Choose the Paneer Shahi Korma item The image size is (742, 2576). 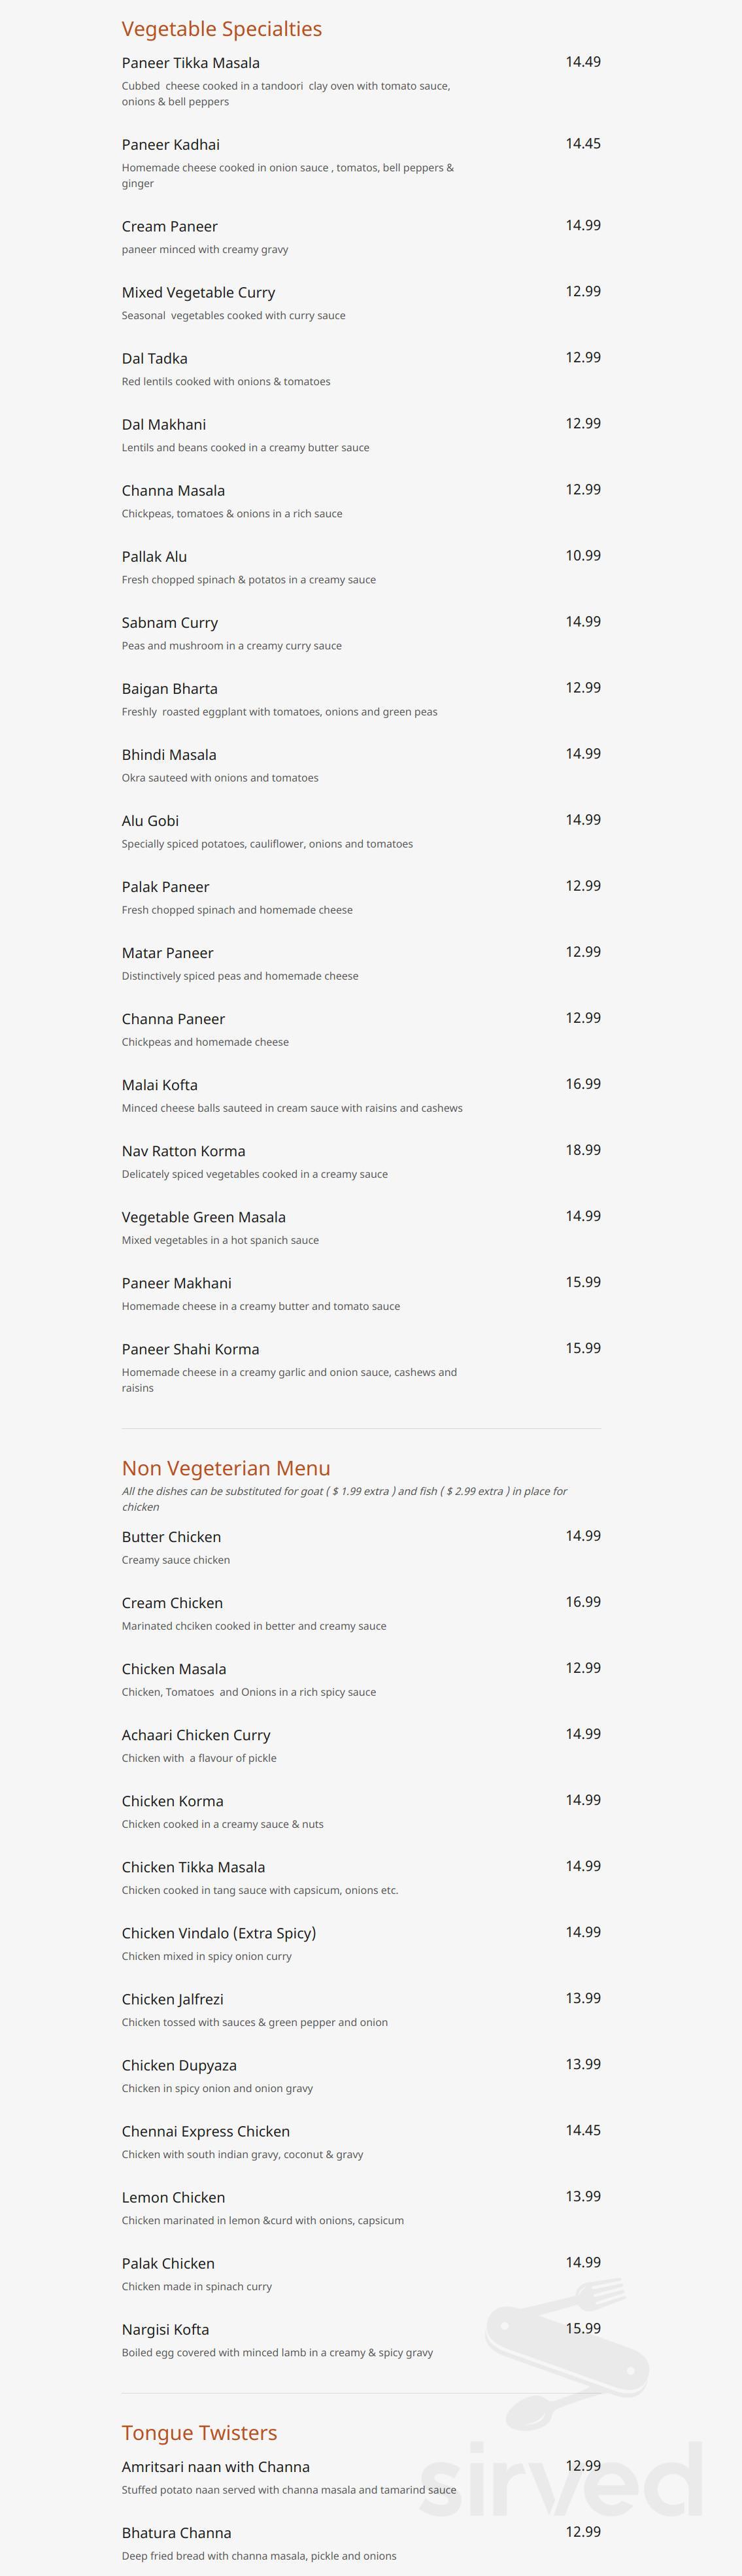click(x=191, y=1349)
